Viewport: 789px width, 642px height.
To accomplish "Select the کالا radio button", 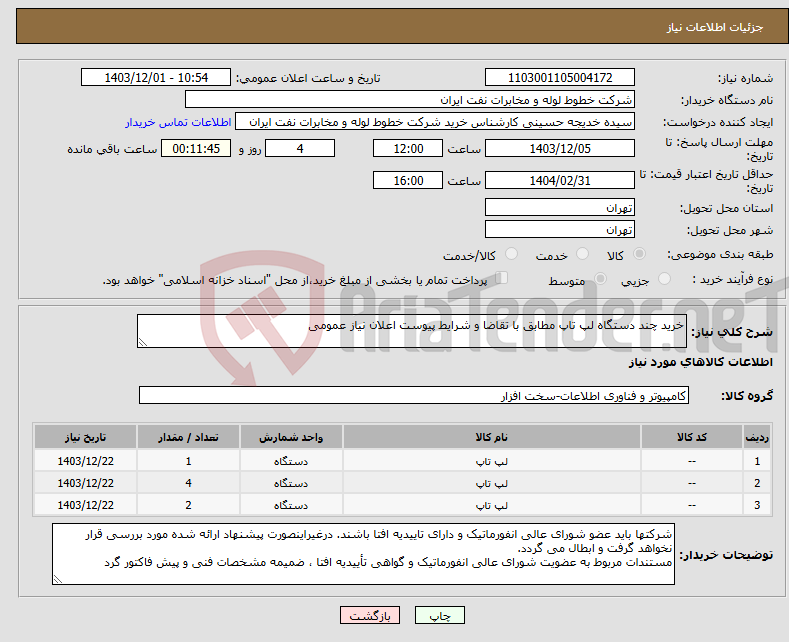I will (x=639, y=254).
